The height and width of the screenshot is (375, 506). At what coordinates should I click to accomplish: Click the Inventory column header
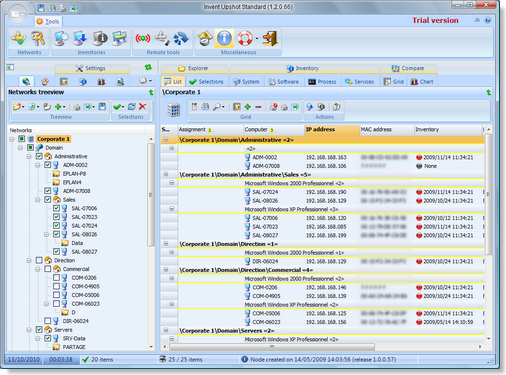pos(448,129)
